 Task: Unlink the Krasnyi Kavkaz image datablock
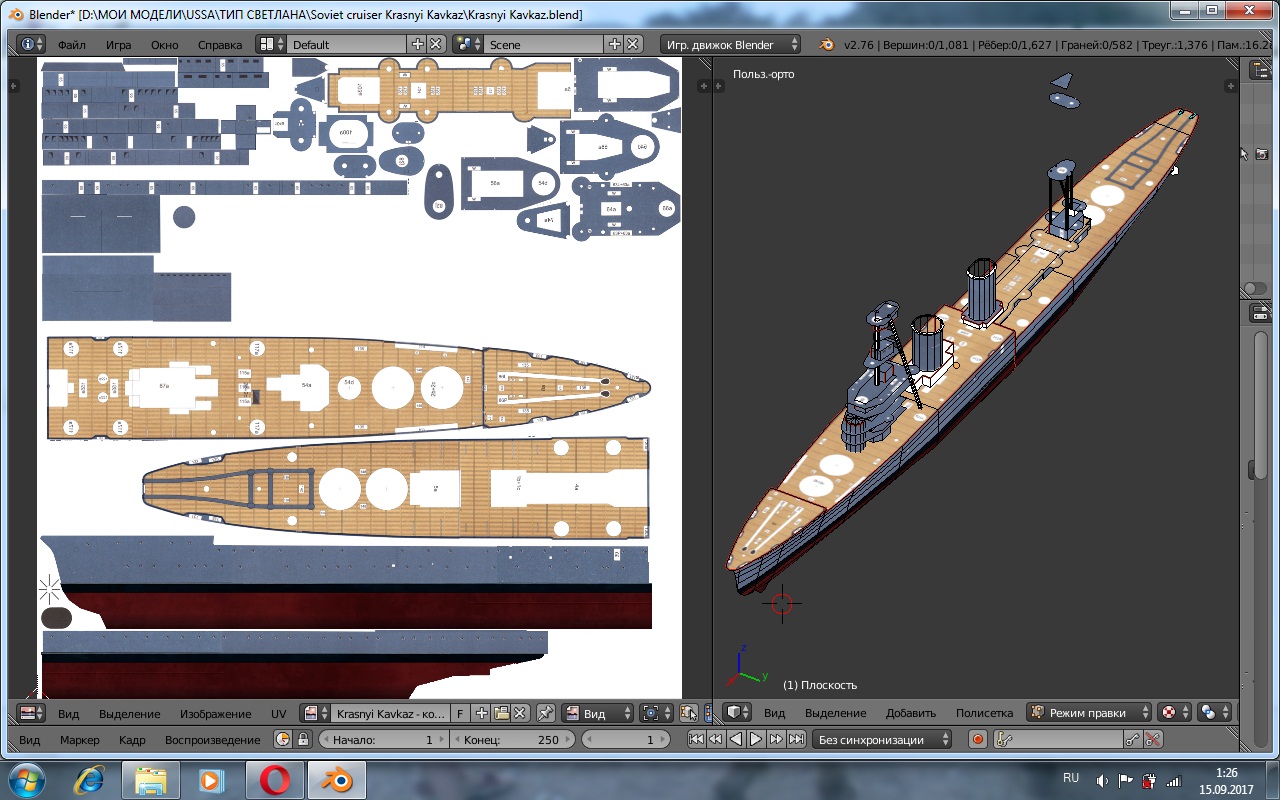coord(520,713)
